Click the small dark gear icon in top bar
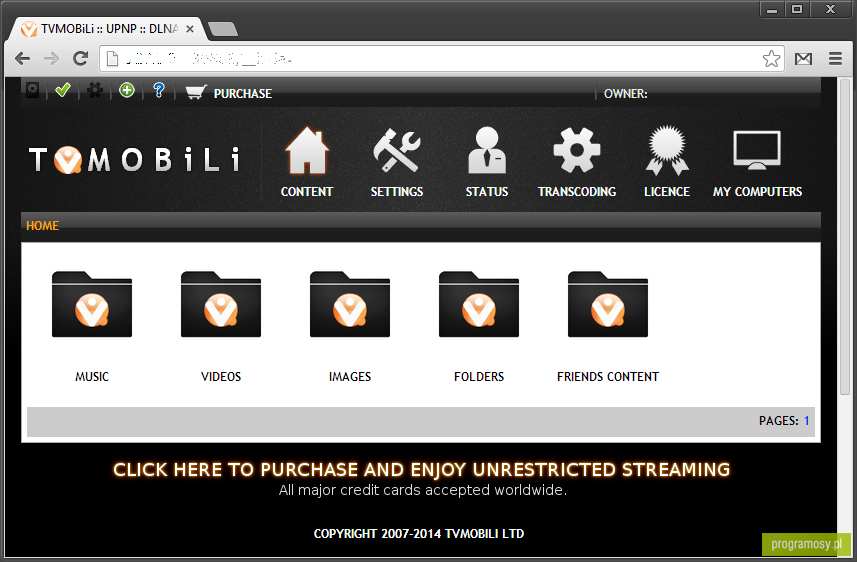This screenshot has width=857, height=562. tap(95, 90)
